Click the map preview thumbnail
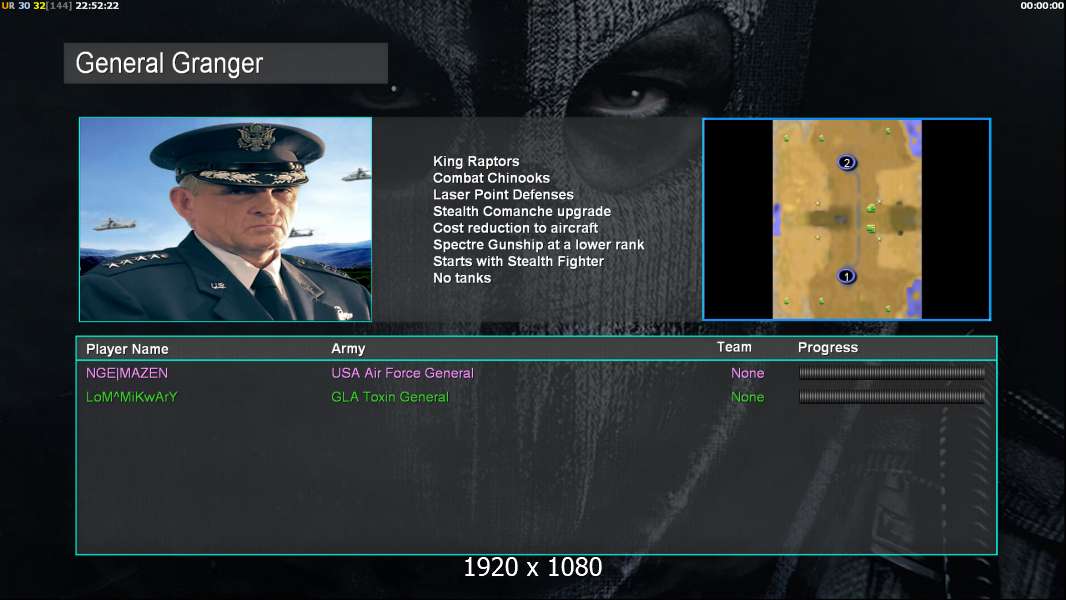1066x600 pixels. pyautogui.click(x=846, y=219)
